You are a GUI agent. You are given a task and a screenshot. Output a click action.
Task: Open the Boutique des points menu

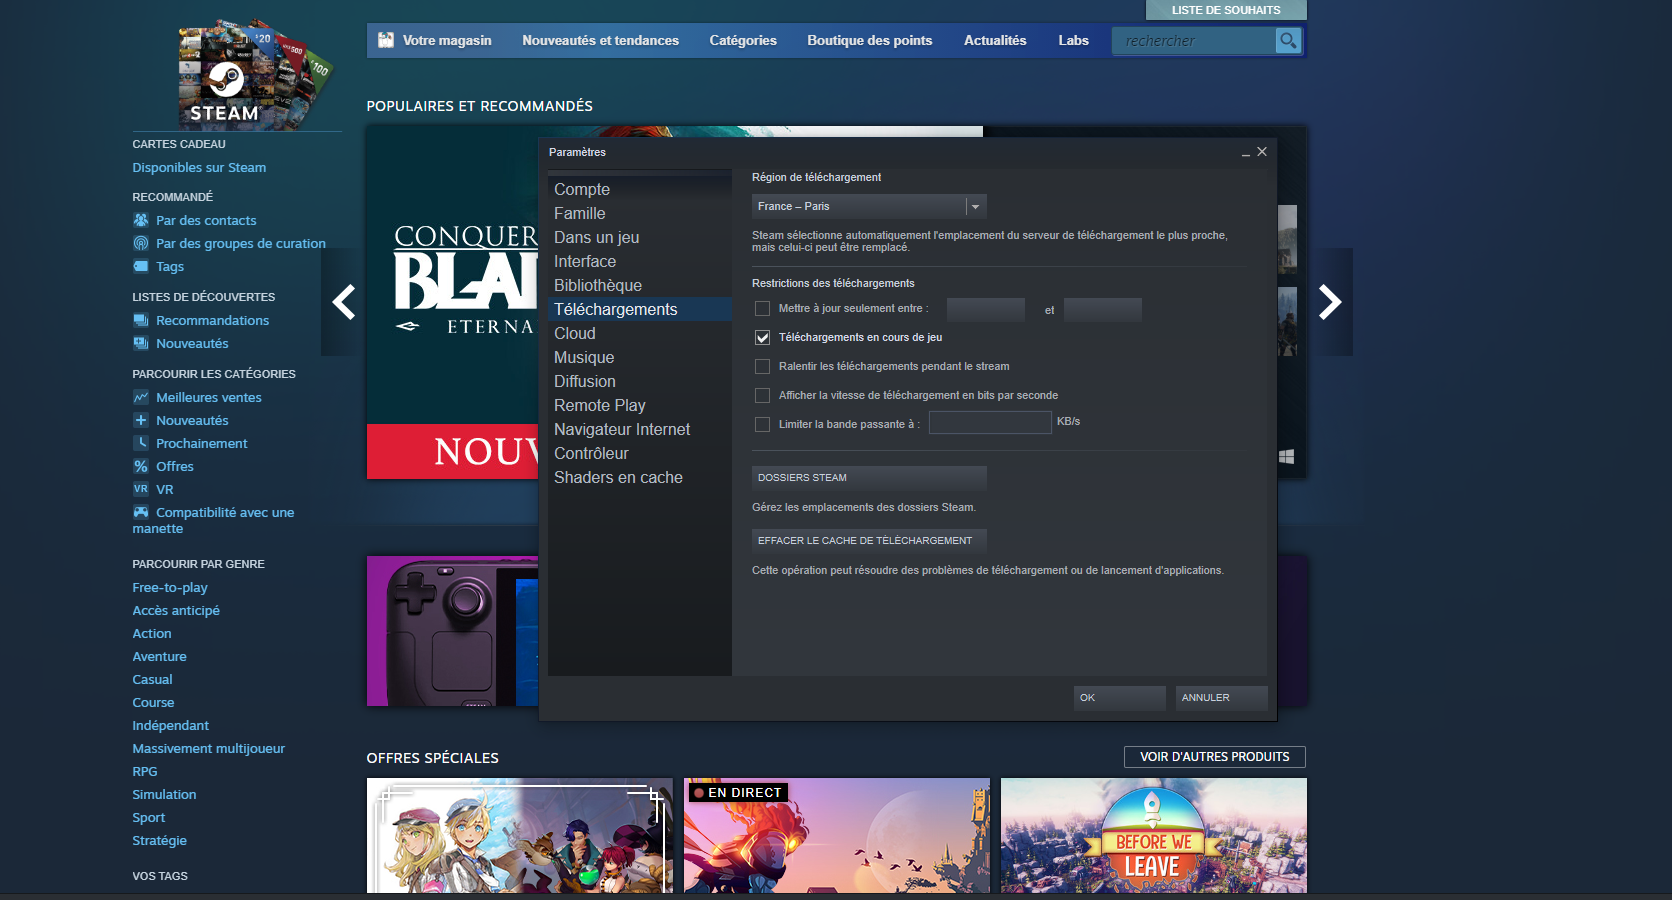[x=869, y=41]
